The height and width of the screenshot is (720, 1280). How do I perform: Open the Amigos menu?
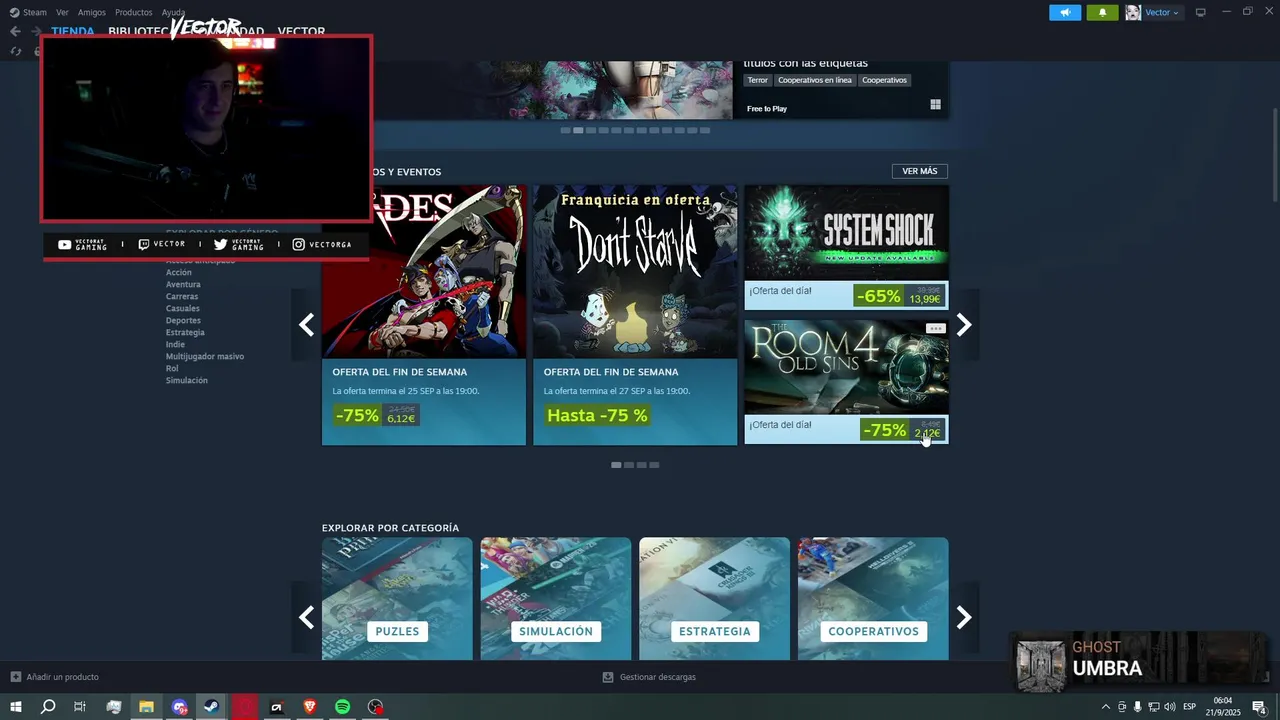coord(91,12)
